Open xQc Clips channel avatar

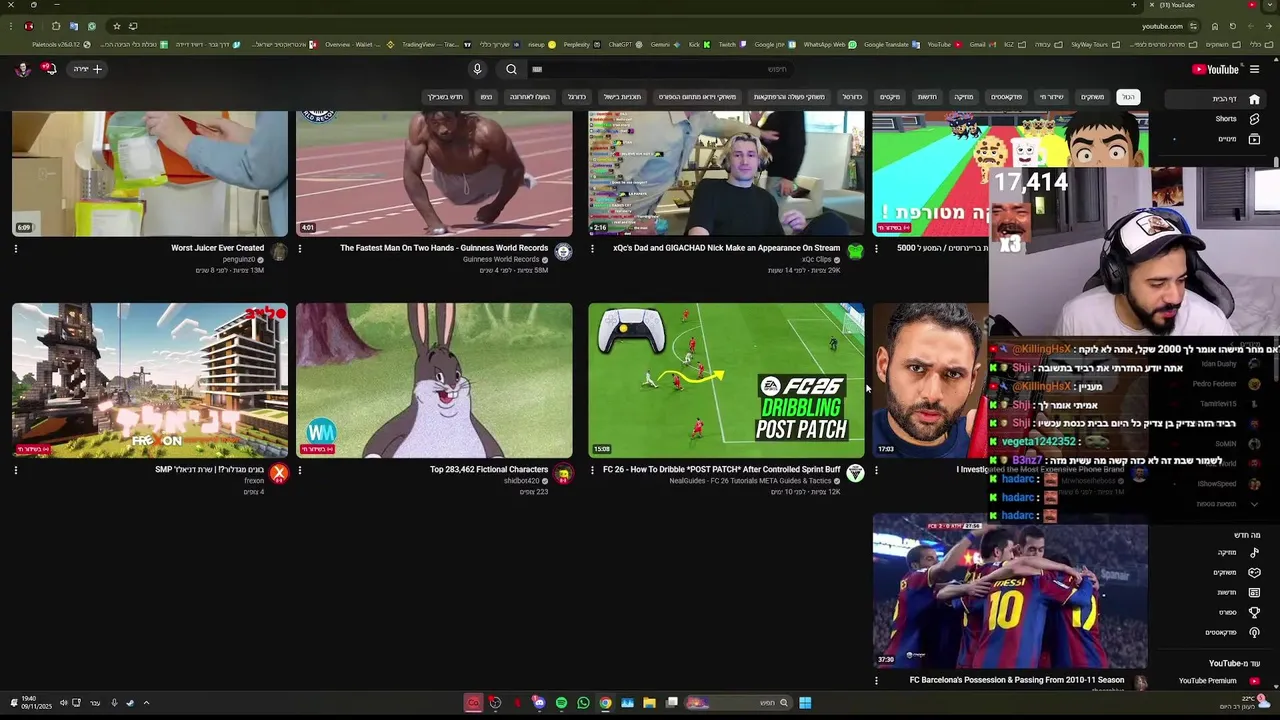[855, 252]
